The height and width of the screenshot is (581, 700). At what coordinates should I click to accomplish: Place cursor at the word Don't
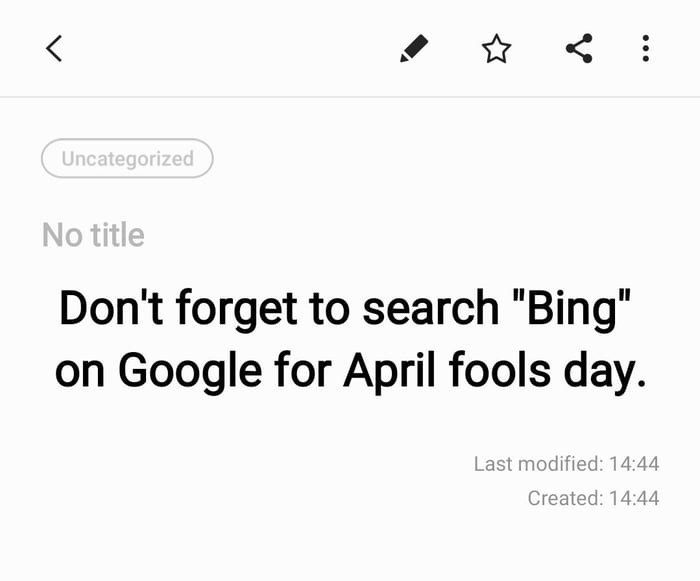coord(111,308)
